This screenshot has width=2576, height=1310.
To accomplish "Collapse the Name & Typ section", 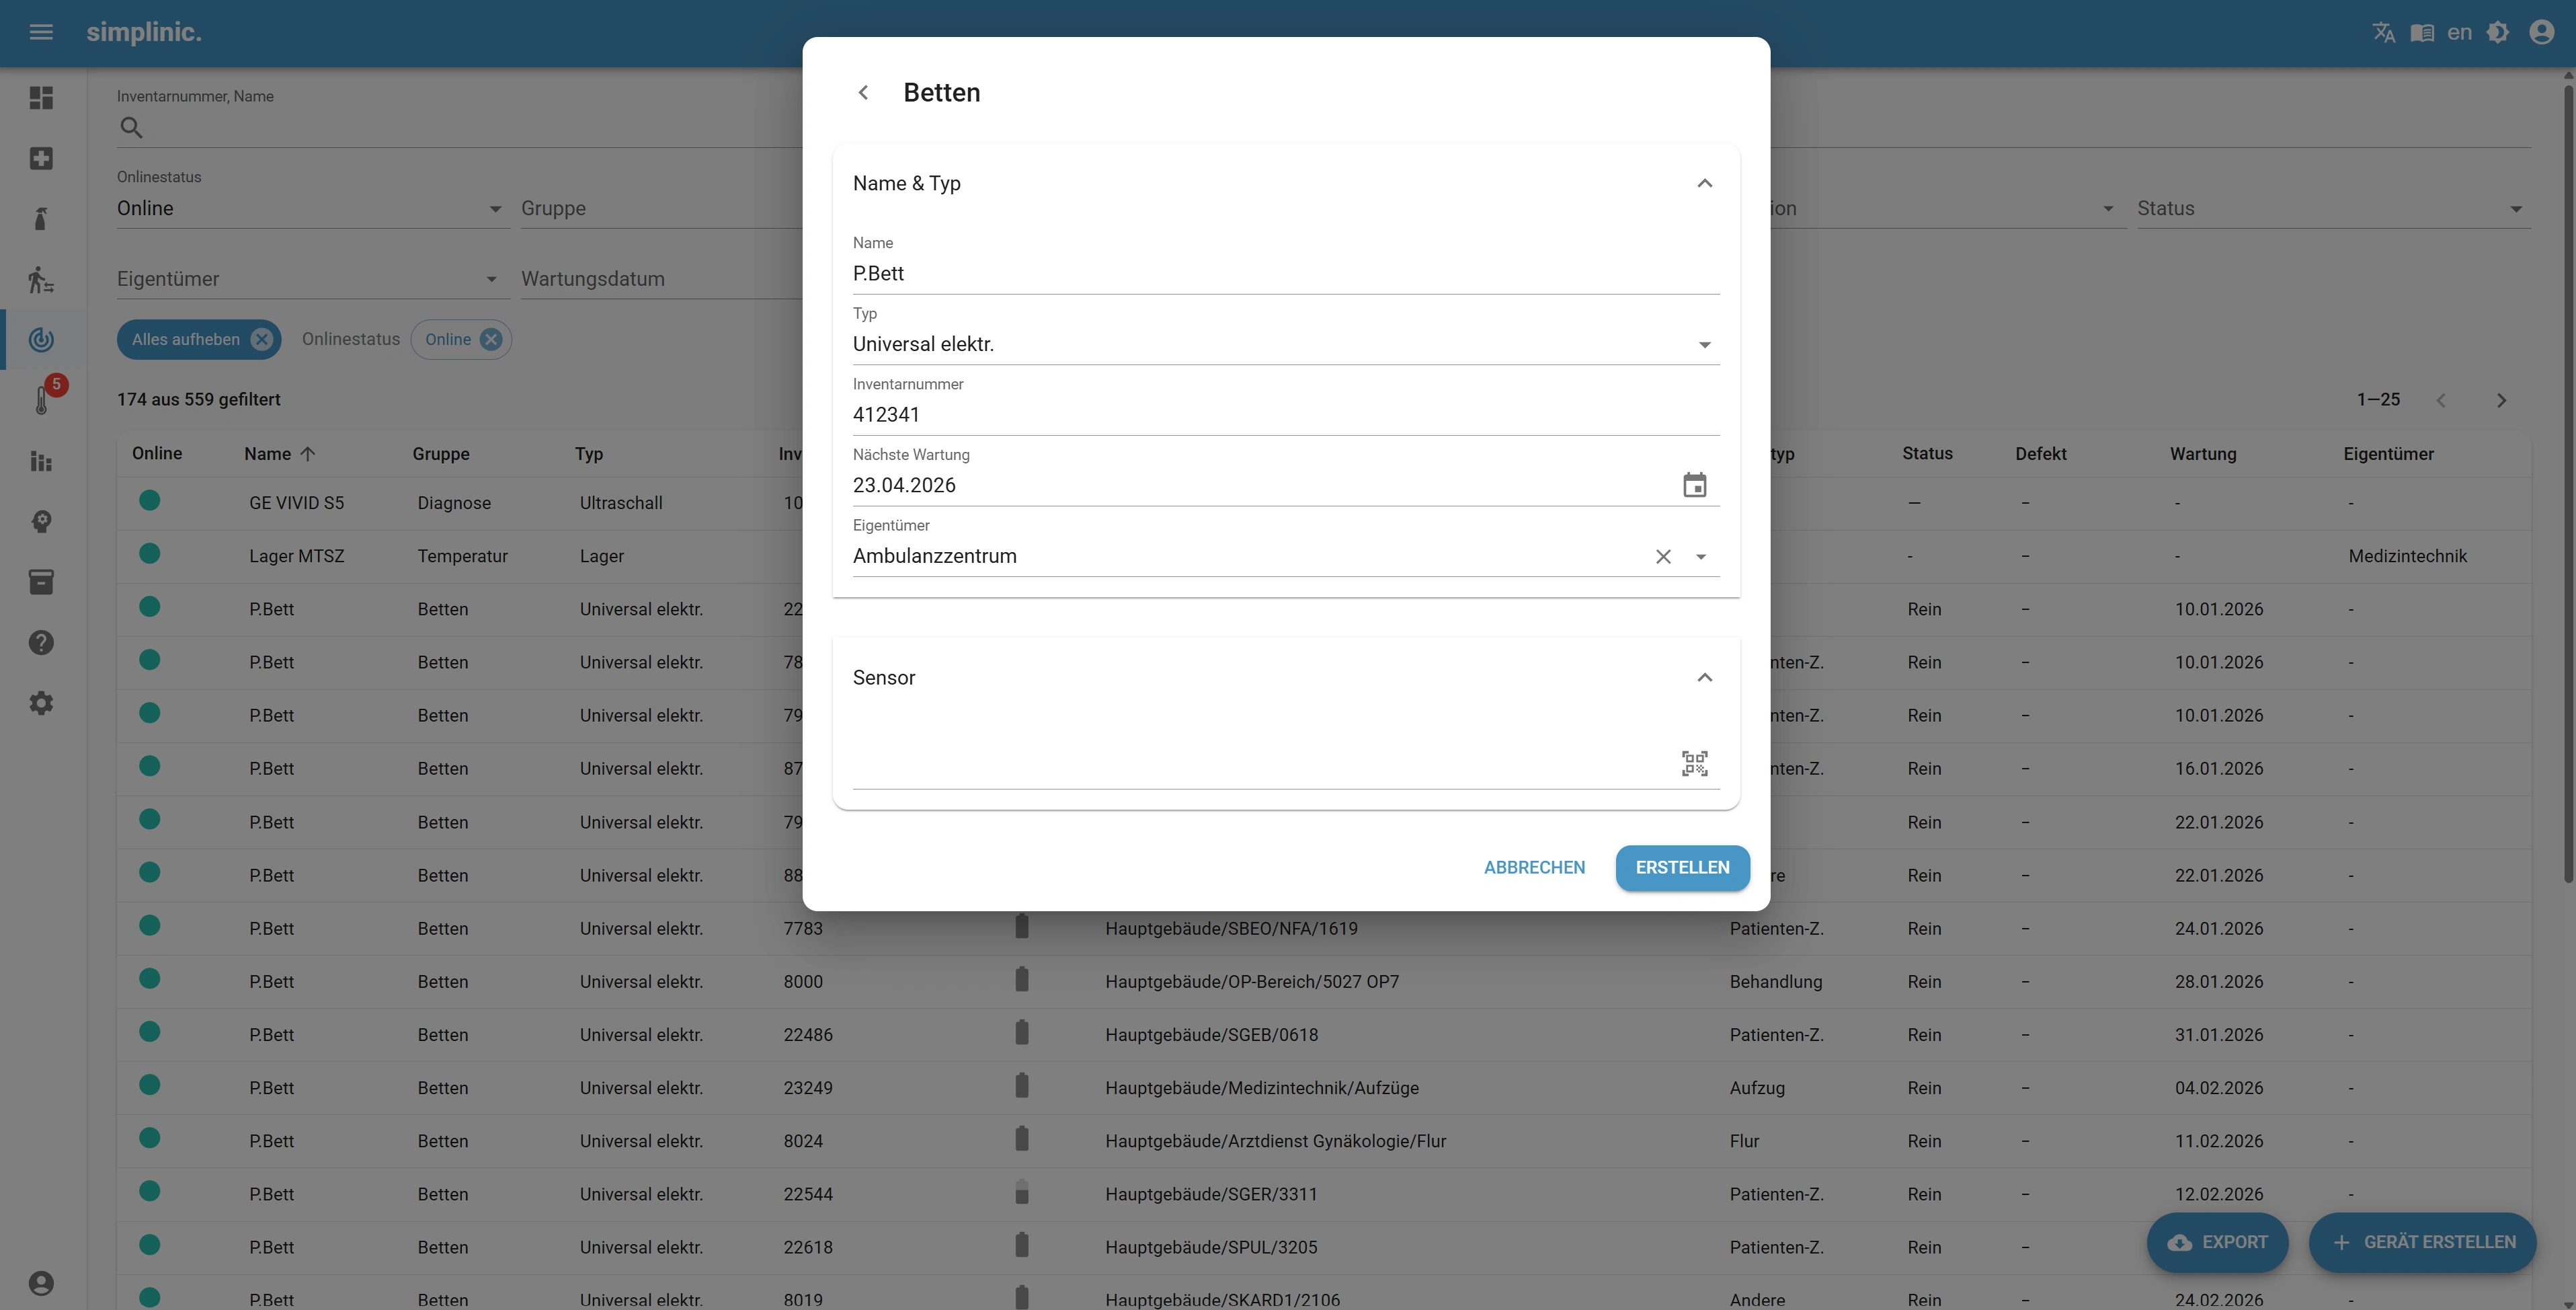I will (x=1704, y=184).
